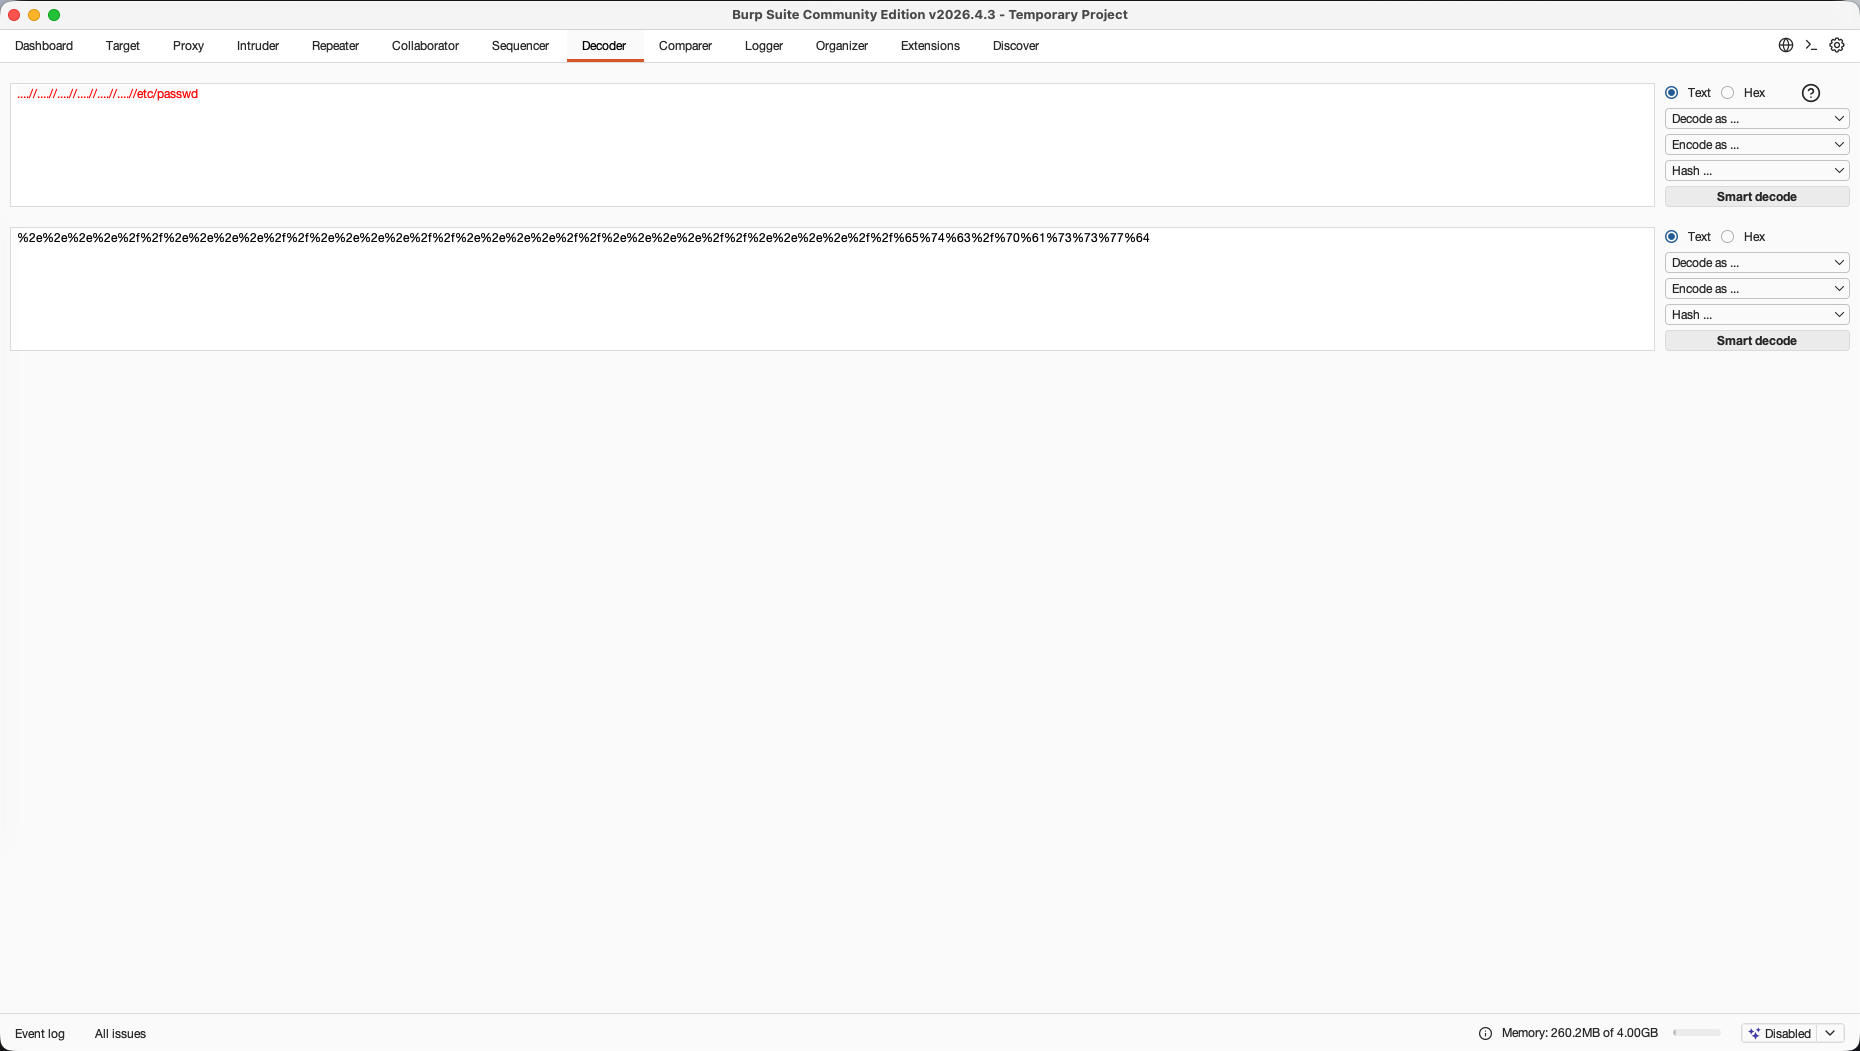
Task: Expand the chevron next to Disabled
Action: [1830, 1033]
